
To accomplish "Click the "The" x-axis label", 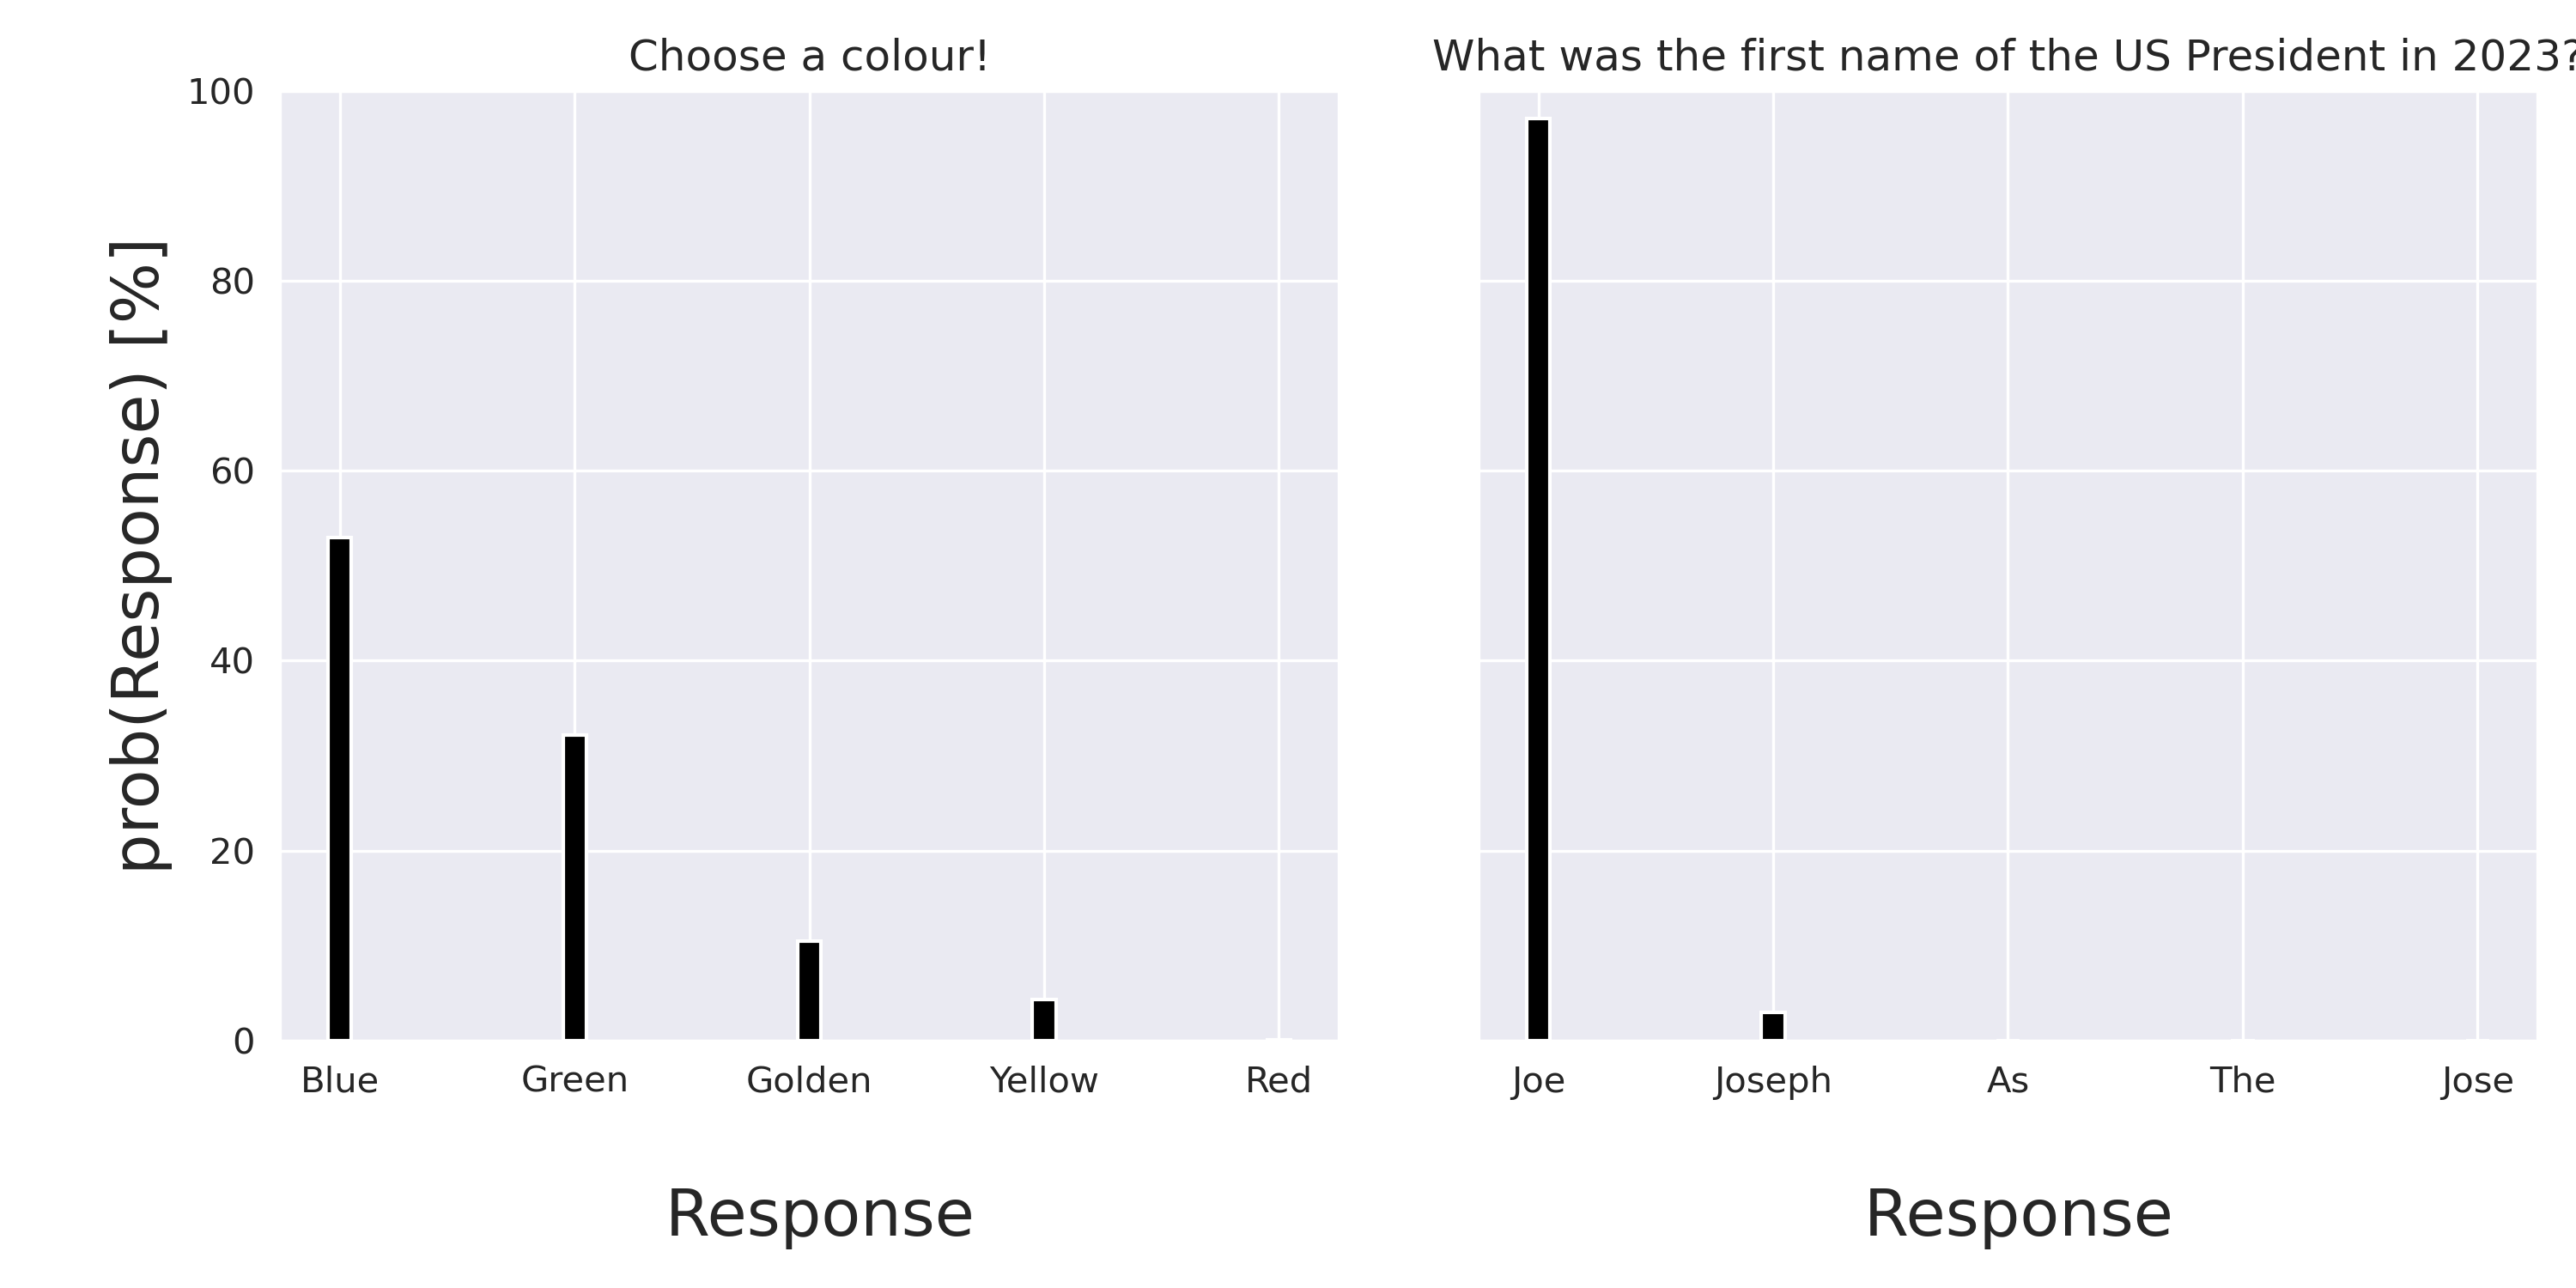I will pos(2243,1081).
